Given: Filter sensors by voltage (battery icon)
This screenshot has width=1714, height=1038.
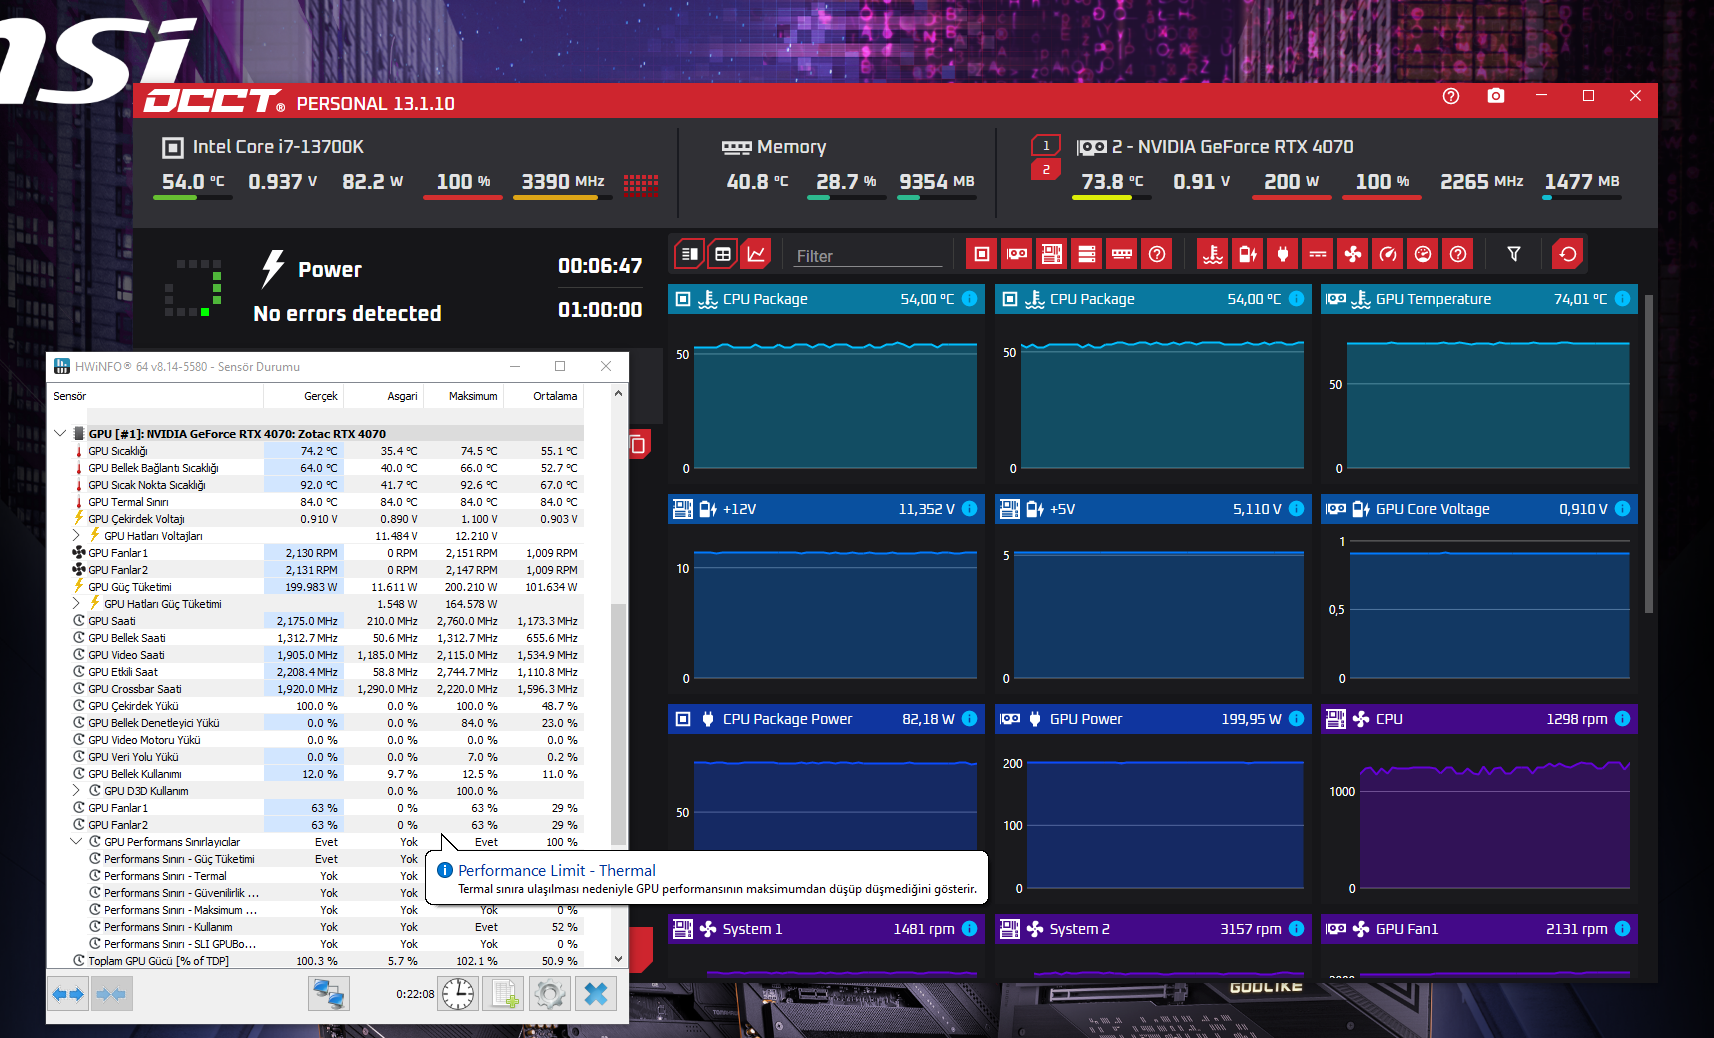Looking at the screenshot, I should tap(1248, 254).
